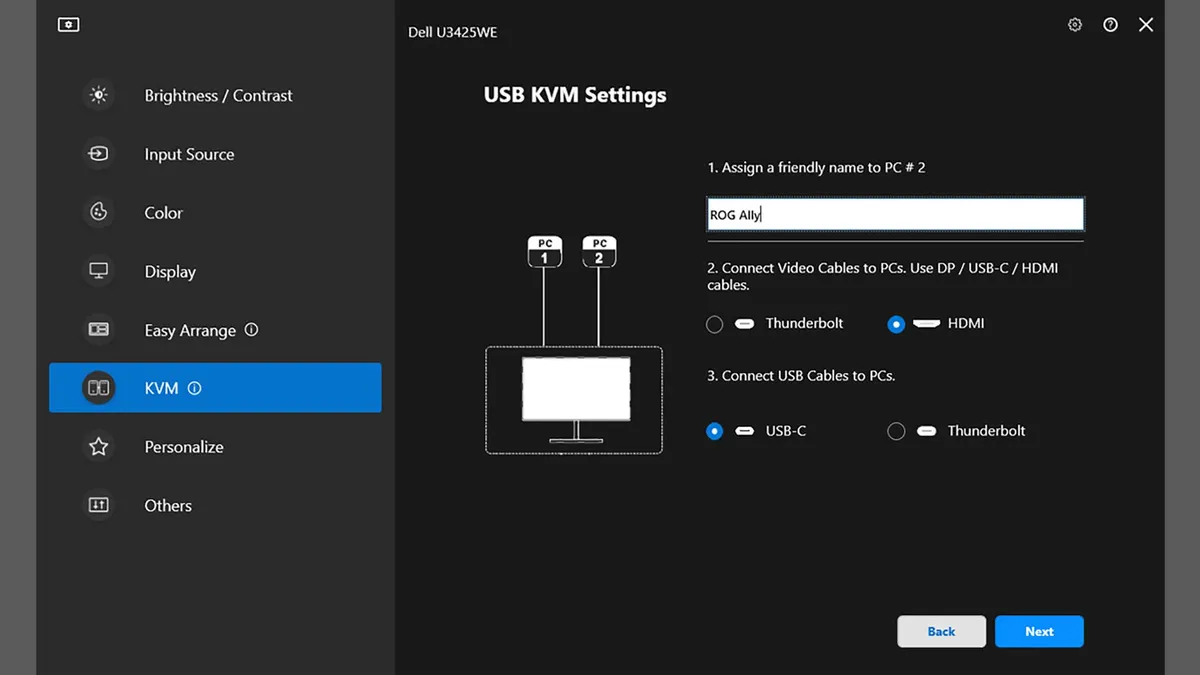
Task: Click the KVM section icon
Action: point(98,388)
